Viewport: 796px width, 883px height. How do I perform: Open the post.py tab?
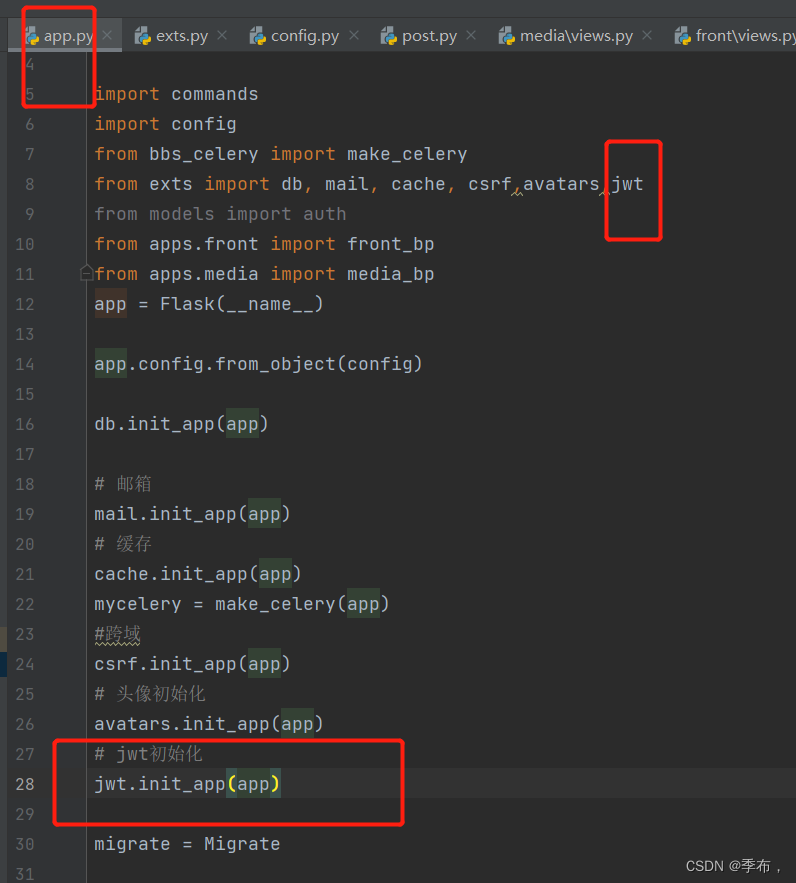click(430, 36)
